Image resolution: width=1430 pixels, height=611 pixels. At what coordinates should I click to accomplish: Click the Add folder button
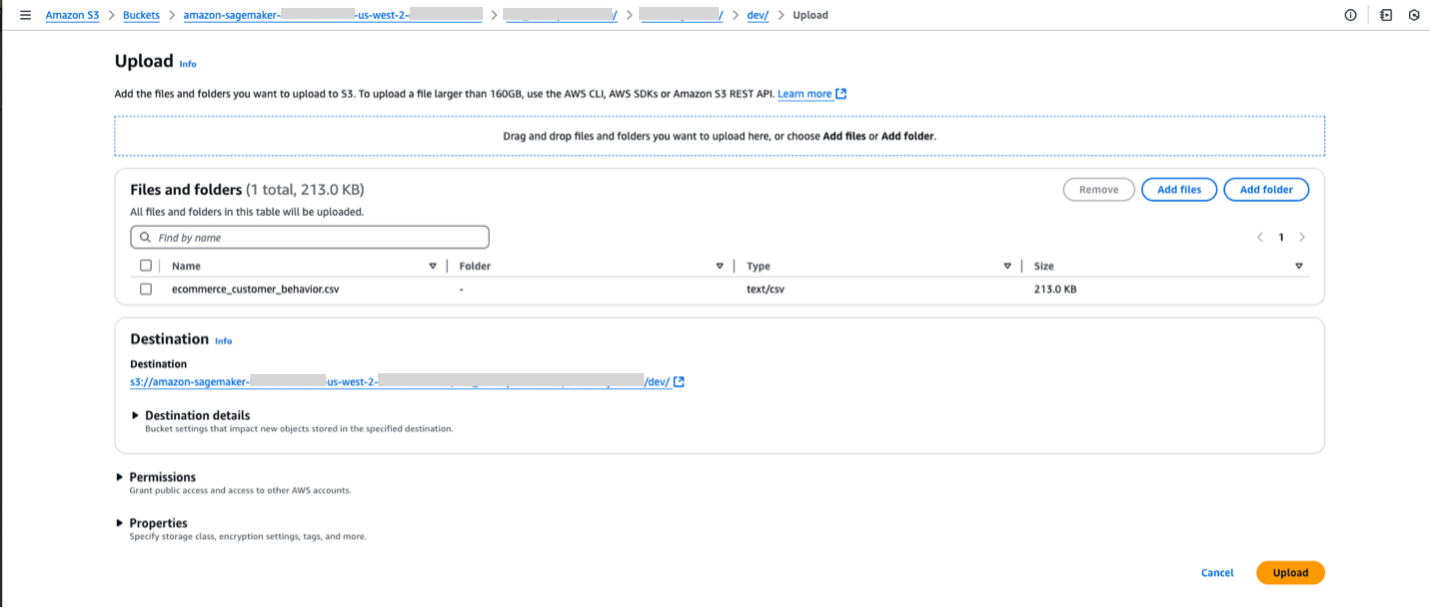(x=1266, y=190)
